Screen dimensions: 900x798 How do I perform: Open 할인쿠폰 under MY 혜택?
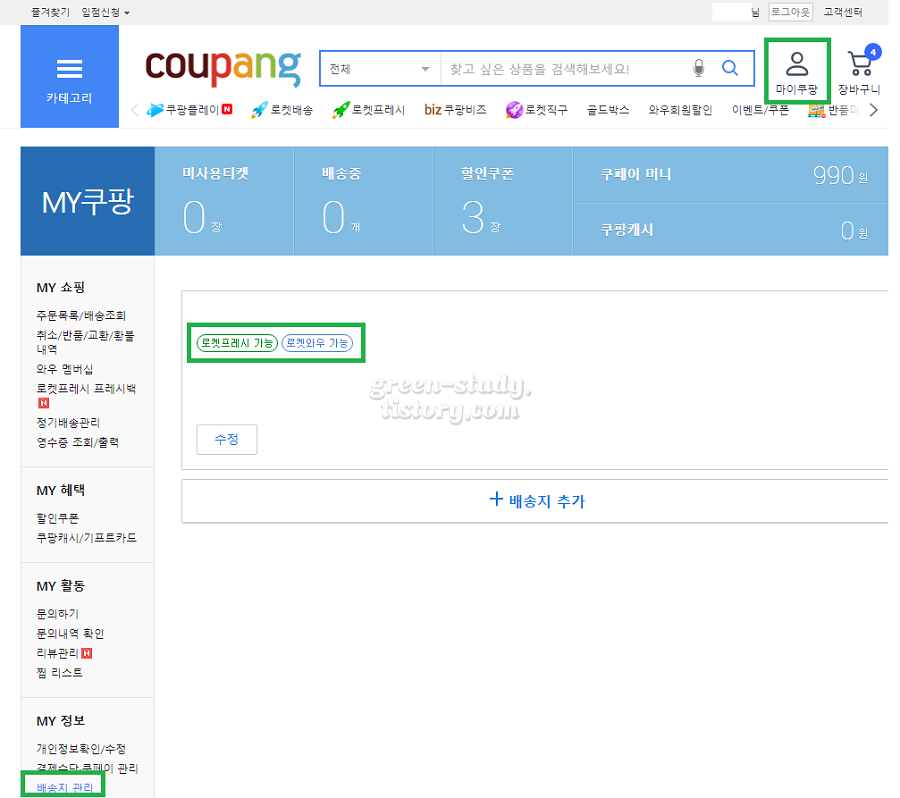[57, 518]
